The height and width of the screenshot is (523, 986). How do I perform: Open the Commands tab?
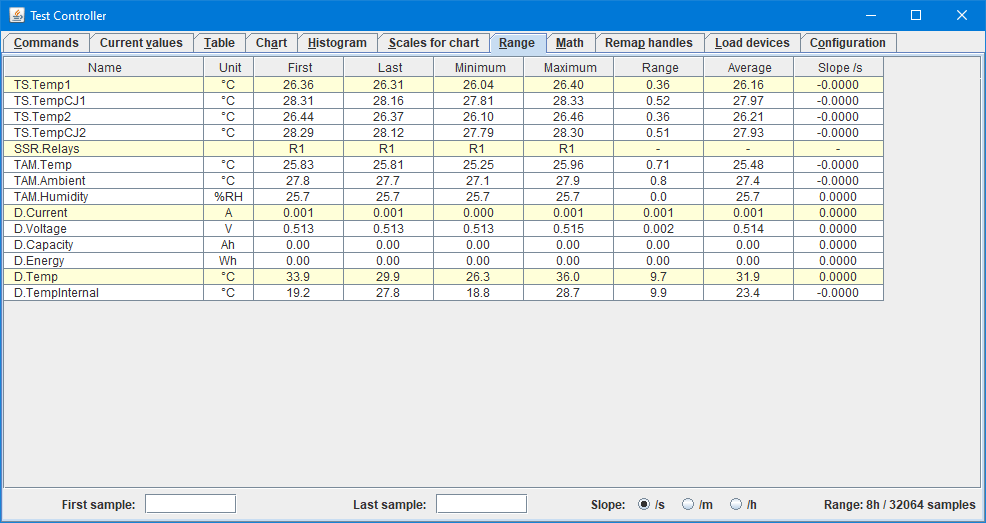pos(46,43)
